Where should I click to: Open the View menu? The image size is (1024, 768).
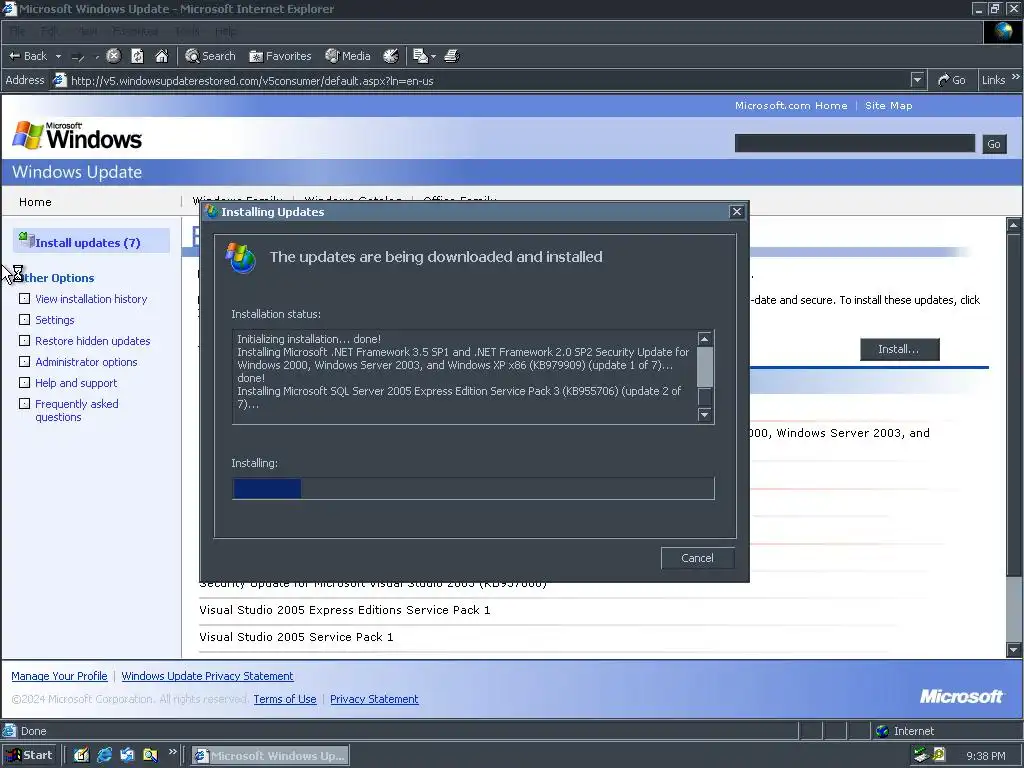click(88, 31)
